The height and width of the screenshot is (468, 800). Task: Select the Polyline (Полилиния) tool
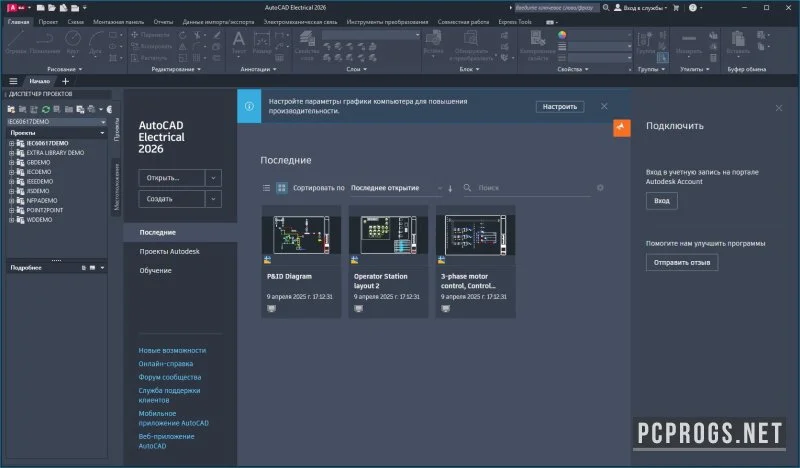tap(45, 42)
